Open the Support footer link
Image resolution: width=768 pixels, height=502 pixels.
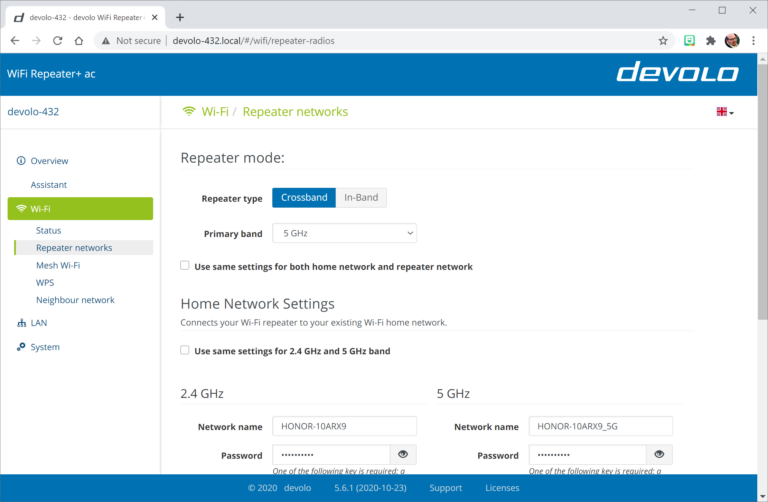point(446,488)
